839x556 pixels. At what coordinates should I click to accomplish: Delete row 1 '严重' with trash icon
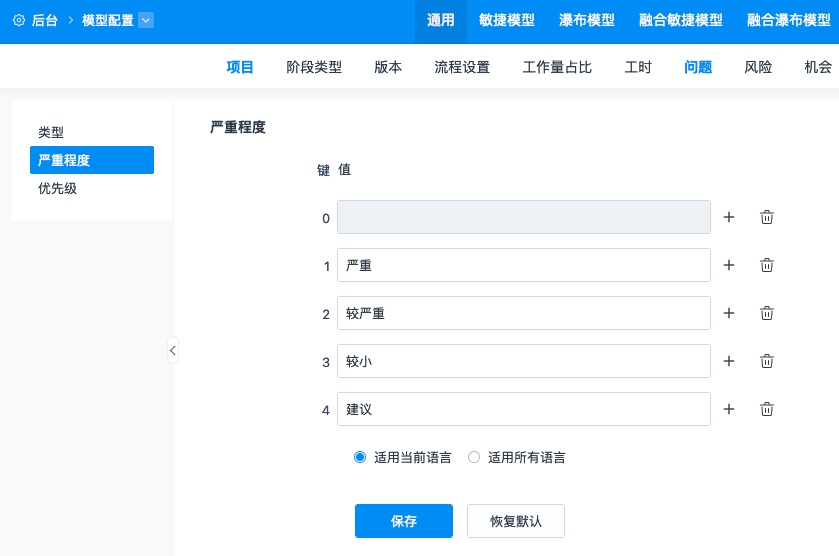pos(767,265)
